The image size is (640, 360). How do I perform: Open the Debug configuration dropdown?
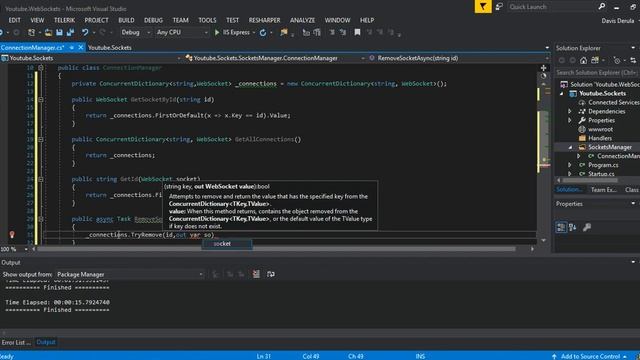pos(136,32)
